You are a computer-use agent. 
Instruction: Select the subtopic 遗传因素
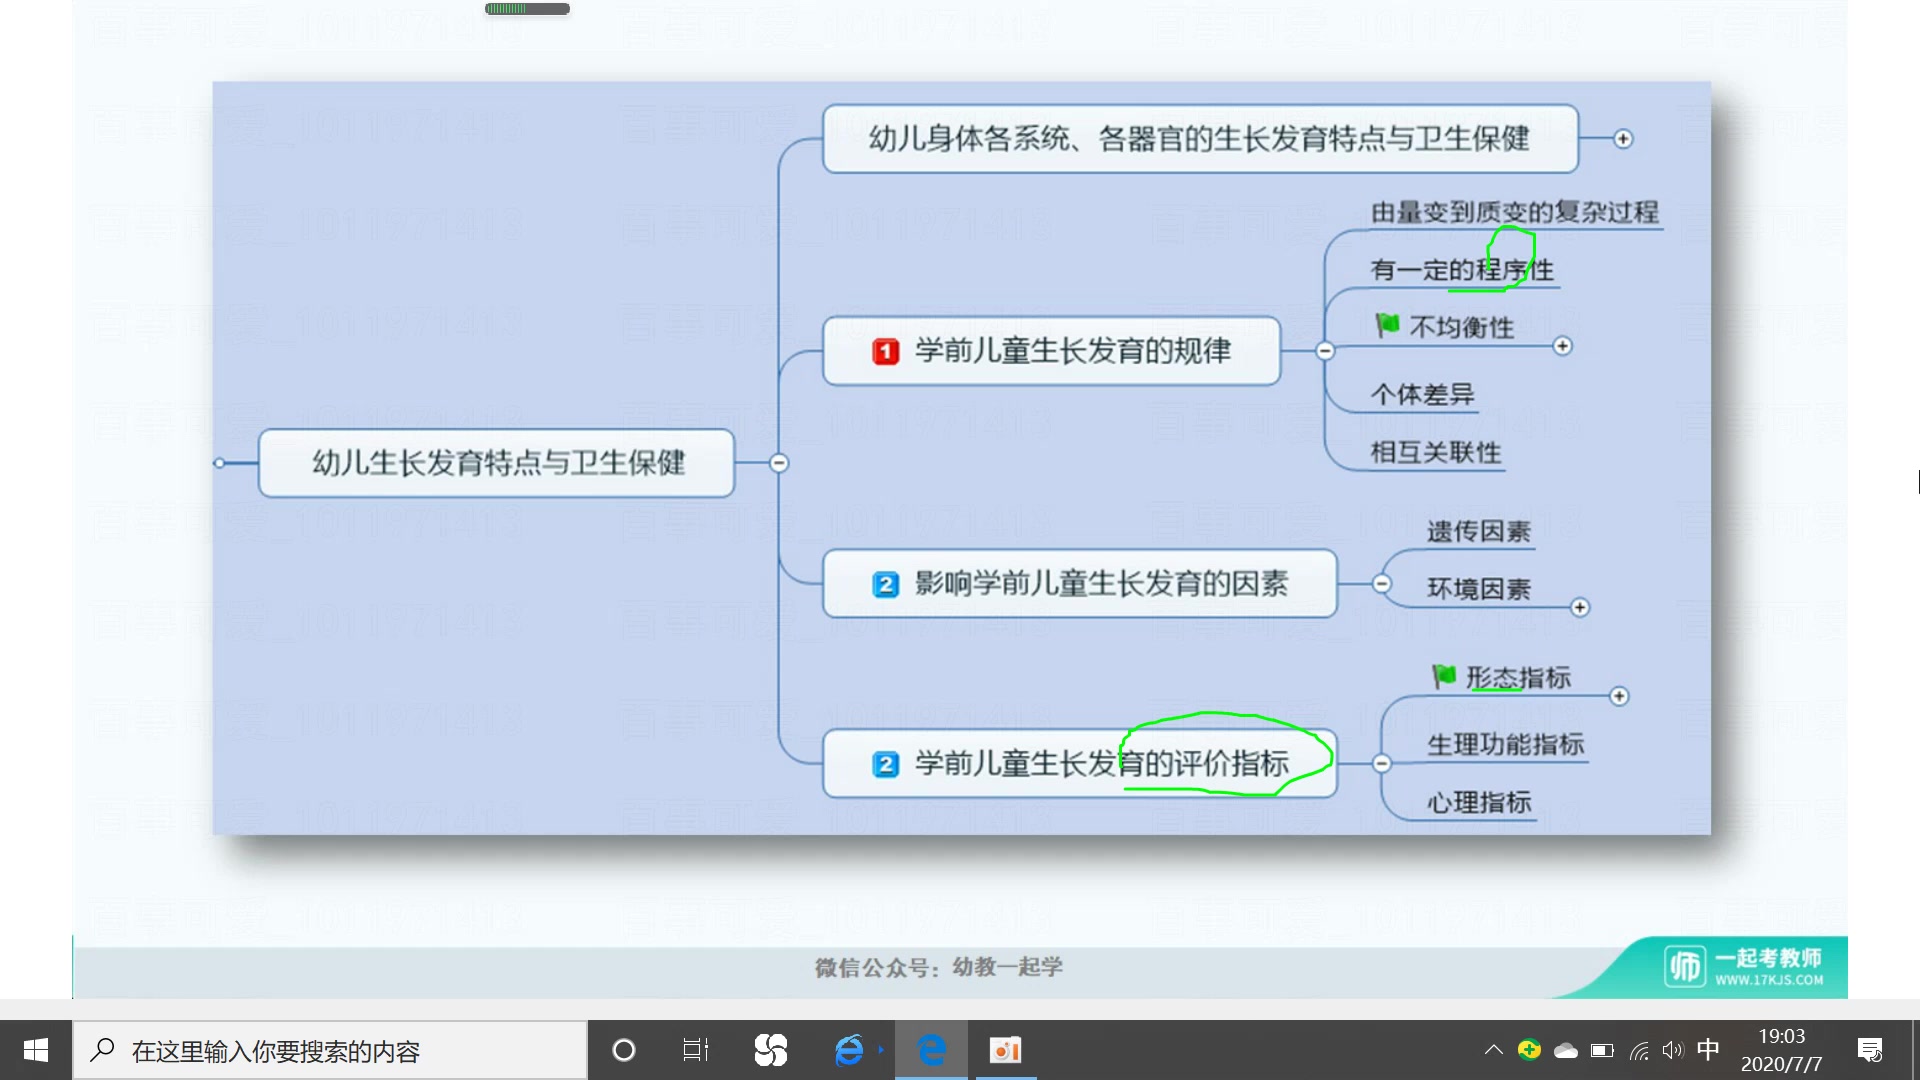pyautogui.click(x=1479, y=532)
